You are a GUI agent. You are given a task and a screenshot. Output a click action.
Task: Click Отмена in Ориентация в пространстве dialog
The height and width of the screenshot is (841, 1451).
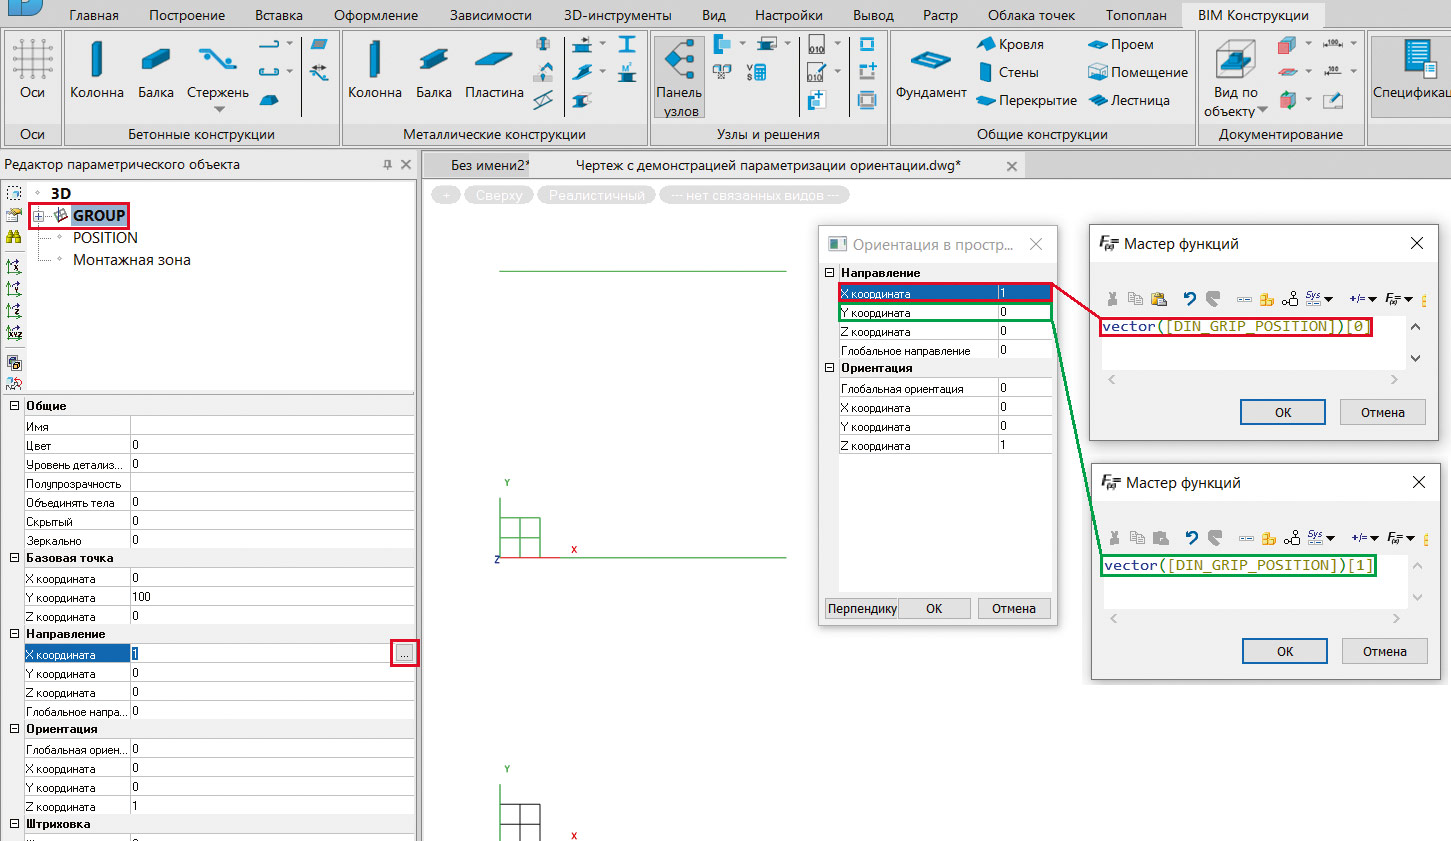[1014, 608]
